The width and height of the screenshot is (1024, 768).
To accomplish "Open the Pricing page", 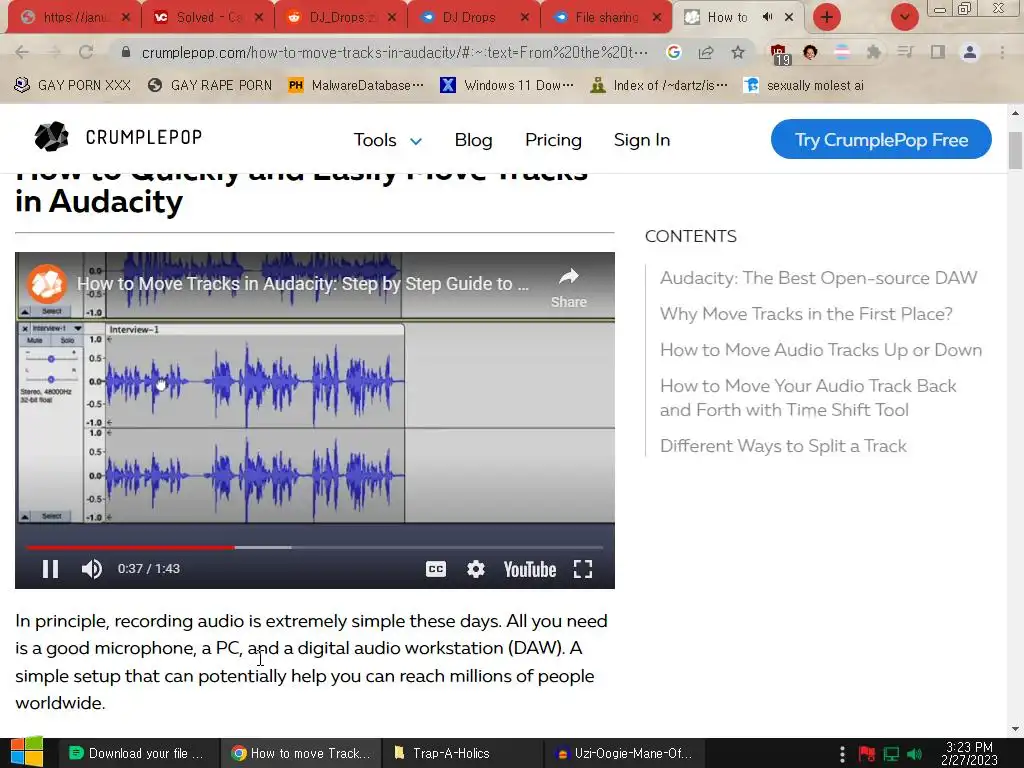I will coord(553,140).
